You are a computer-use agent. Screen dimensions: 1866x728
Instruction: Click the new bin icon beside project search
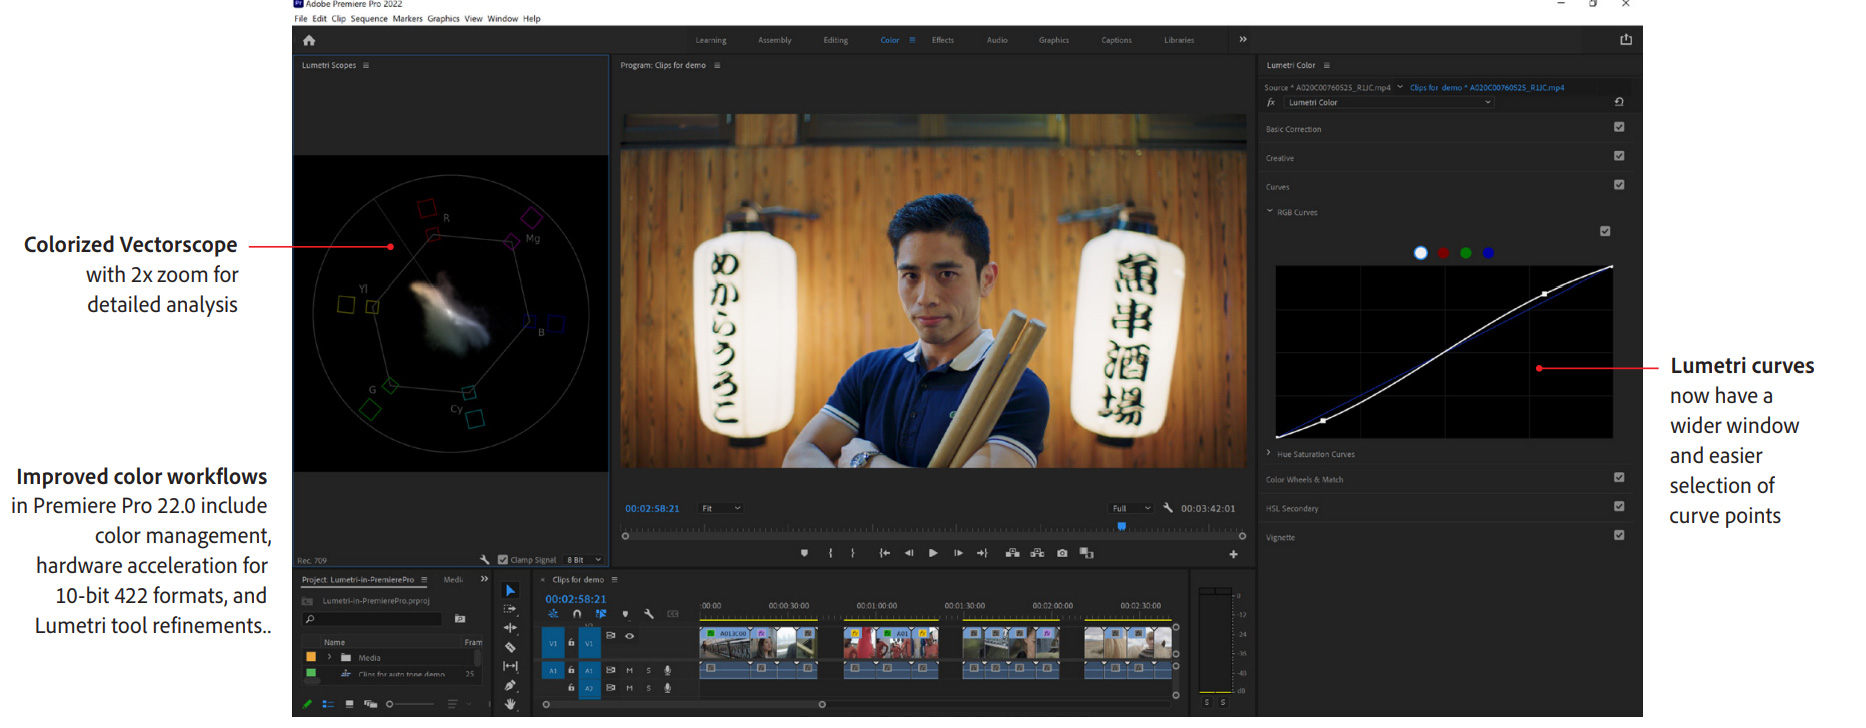click(460, 619)
